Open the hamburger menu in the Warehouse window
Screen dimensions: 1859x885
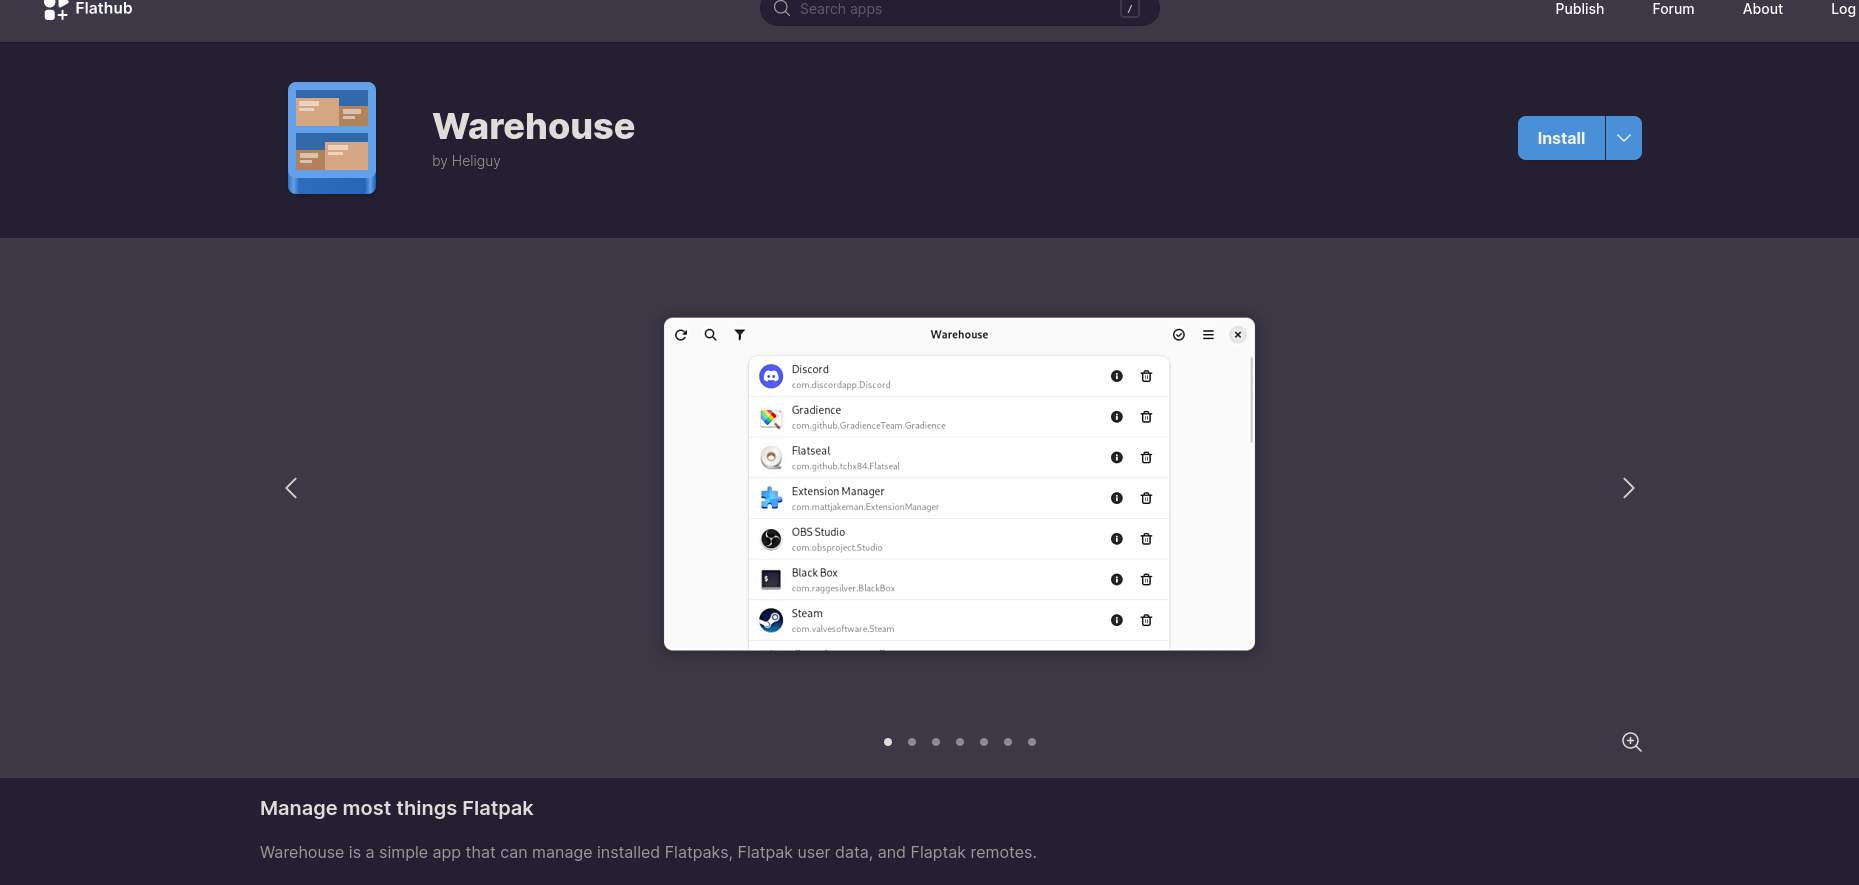[x=1208, y=335]
